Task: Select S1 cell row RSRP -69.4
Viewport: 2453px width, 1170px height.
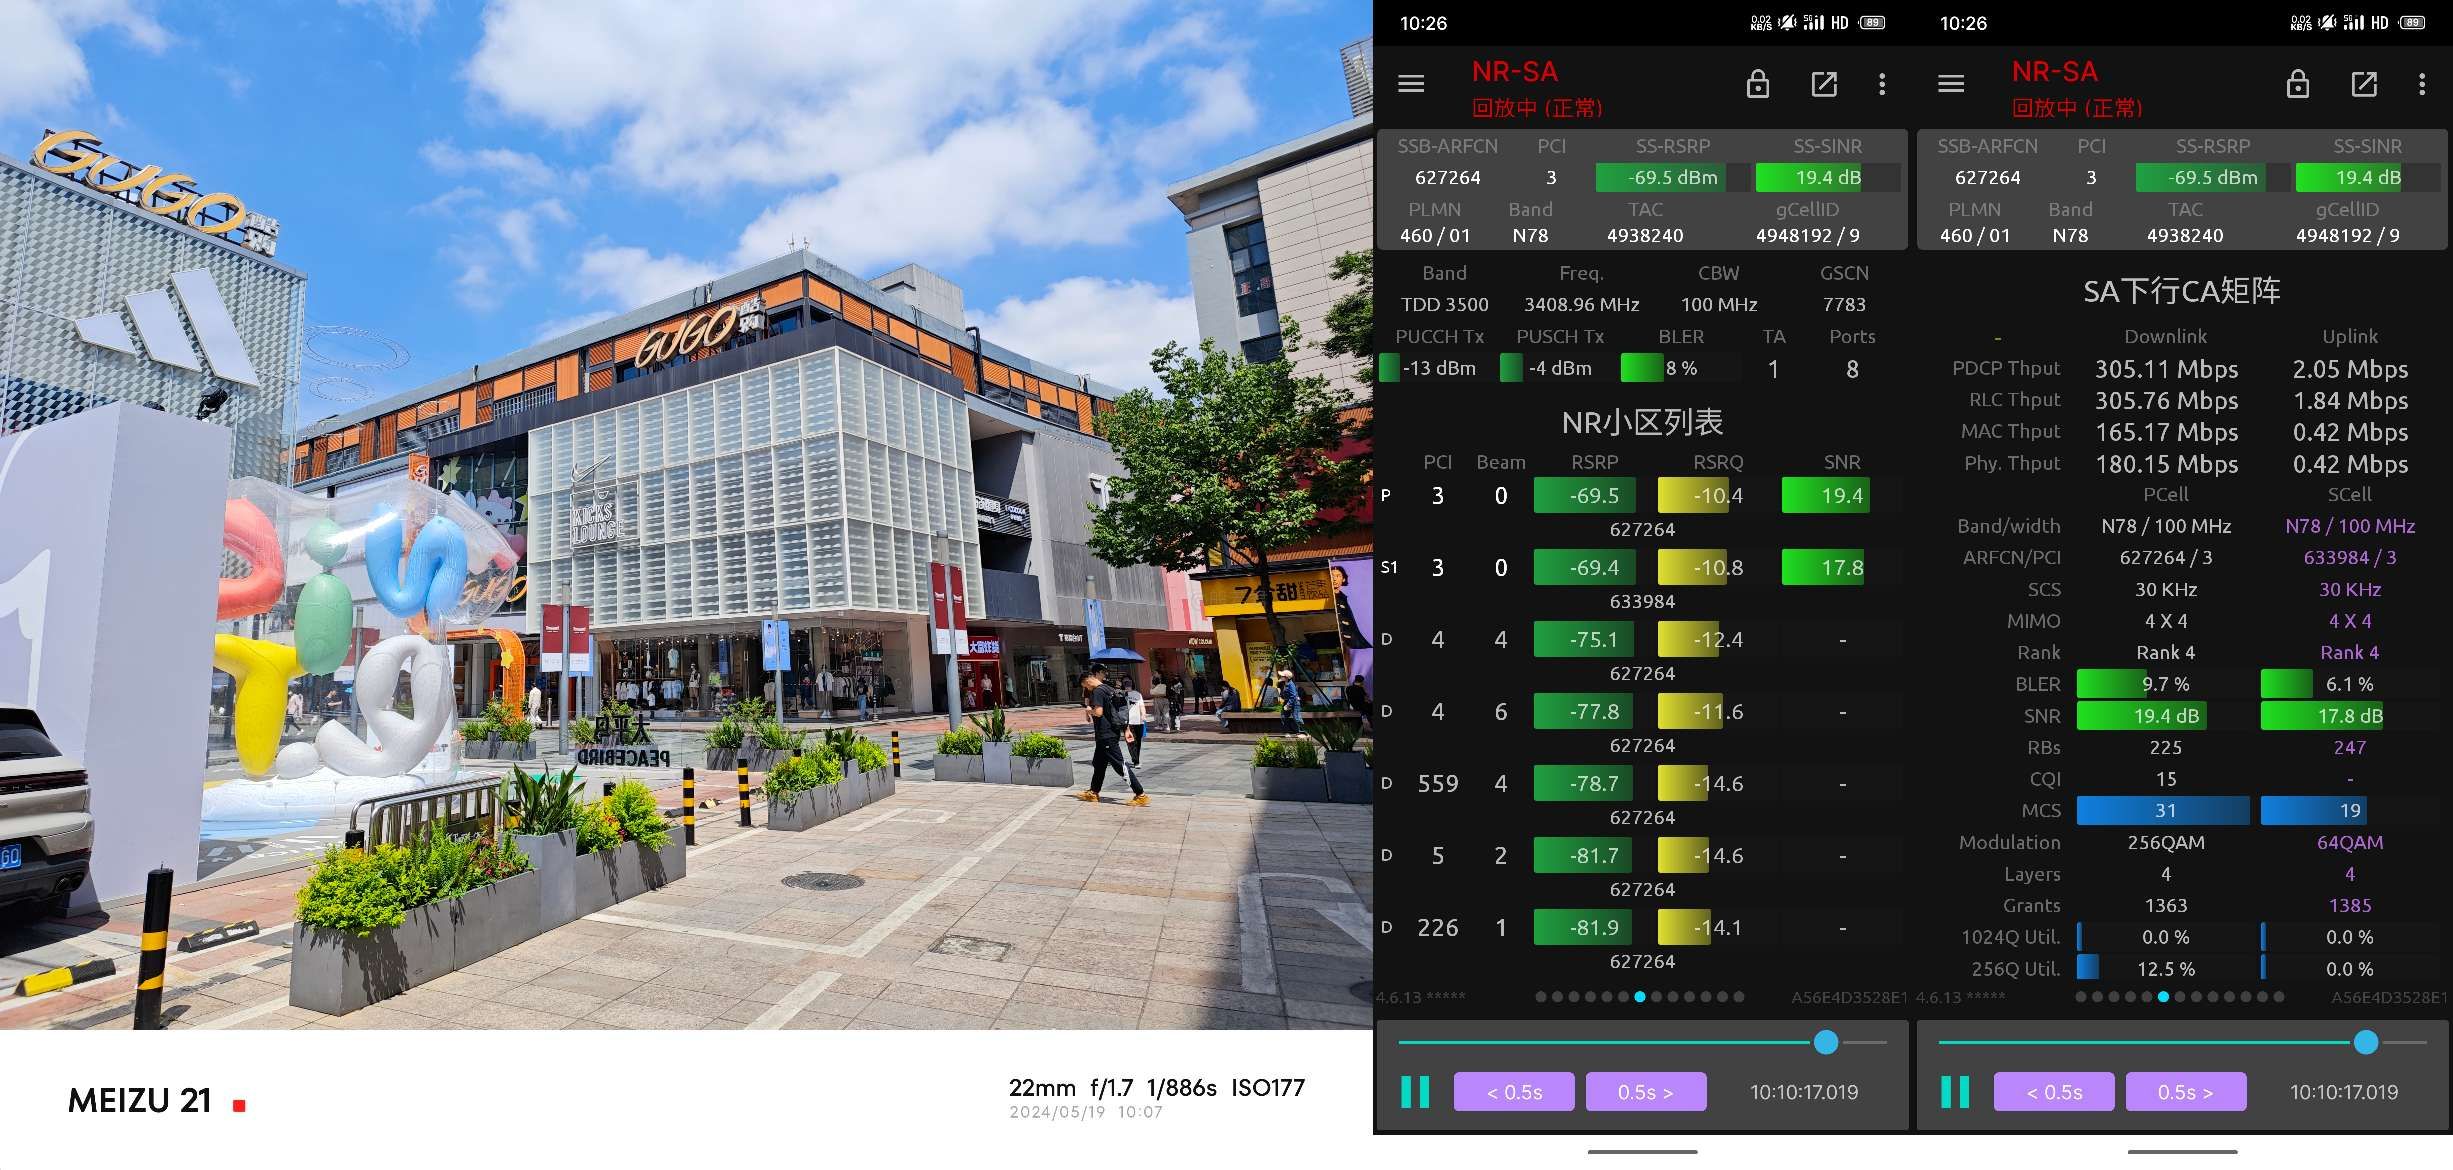Action: coord(1640,579)
